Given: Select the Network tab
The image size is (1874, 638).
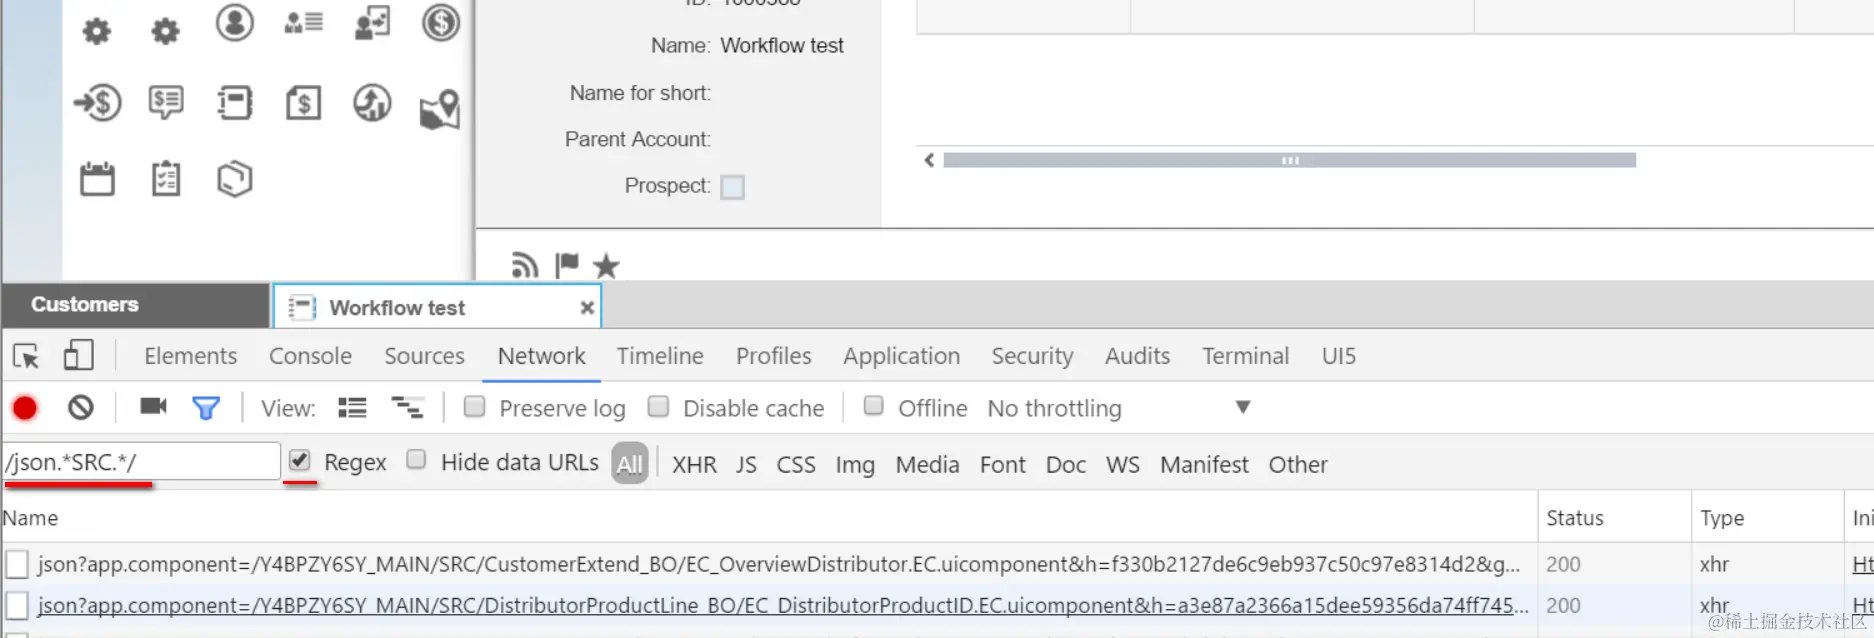Looking at the screenshot, I should pos(542,356).
